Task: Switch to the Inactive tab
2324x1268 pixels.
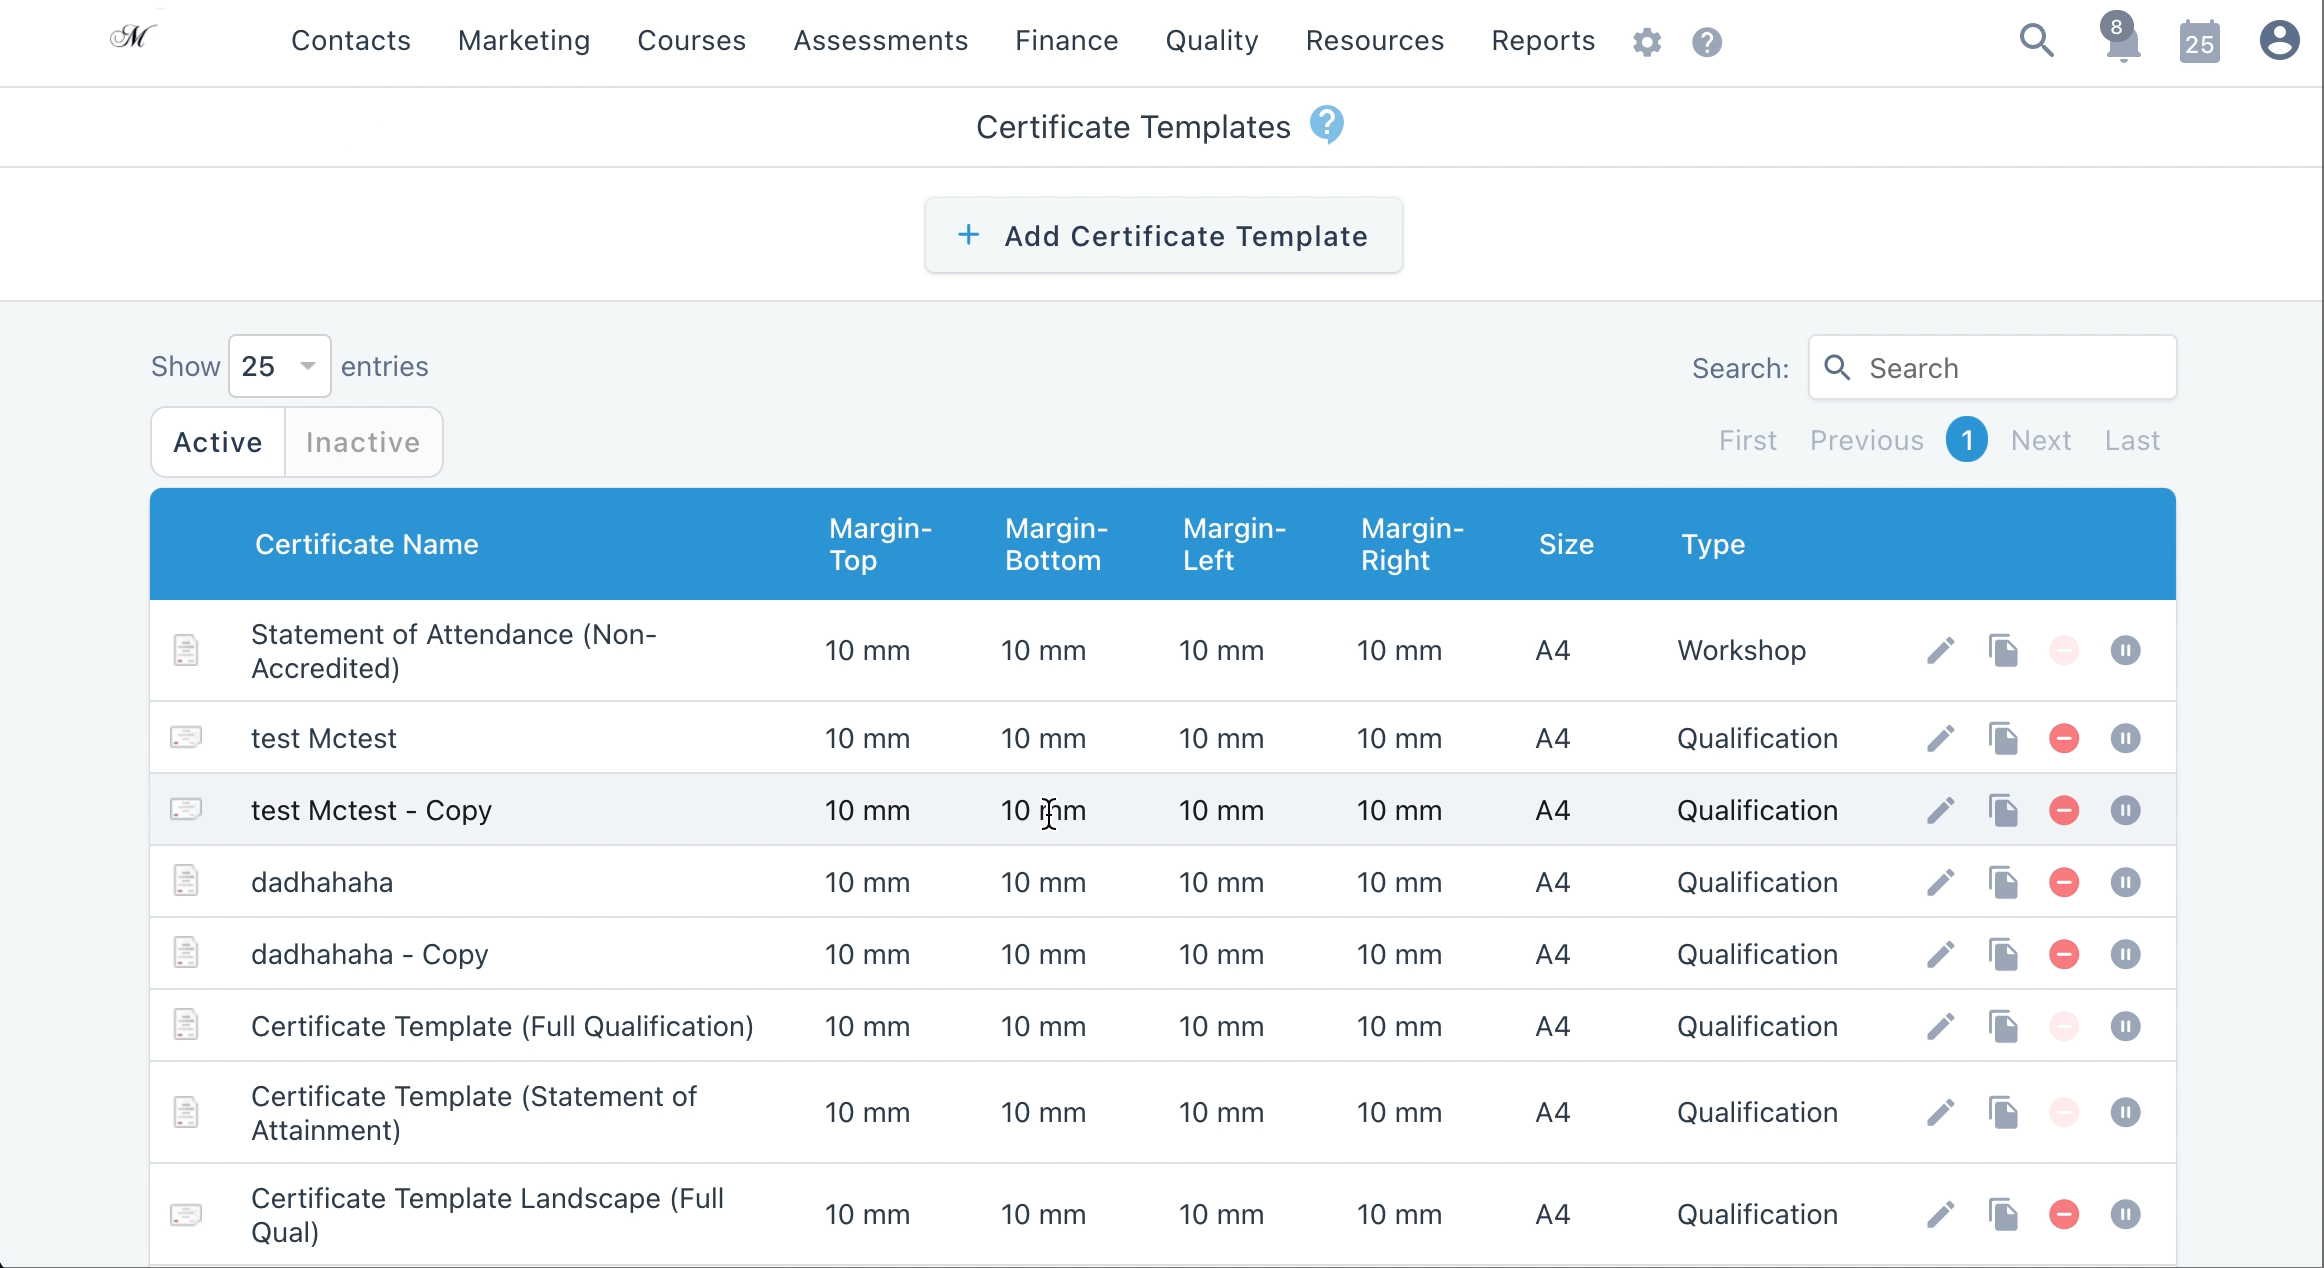Action: tap(363, 442)
